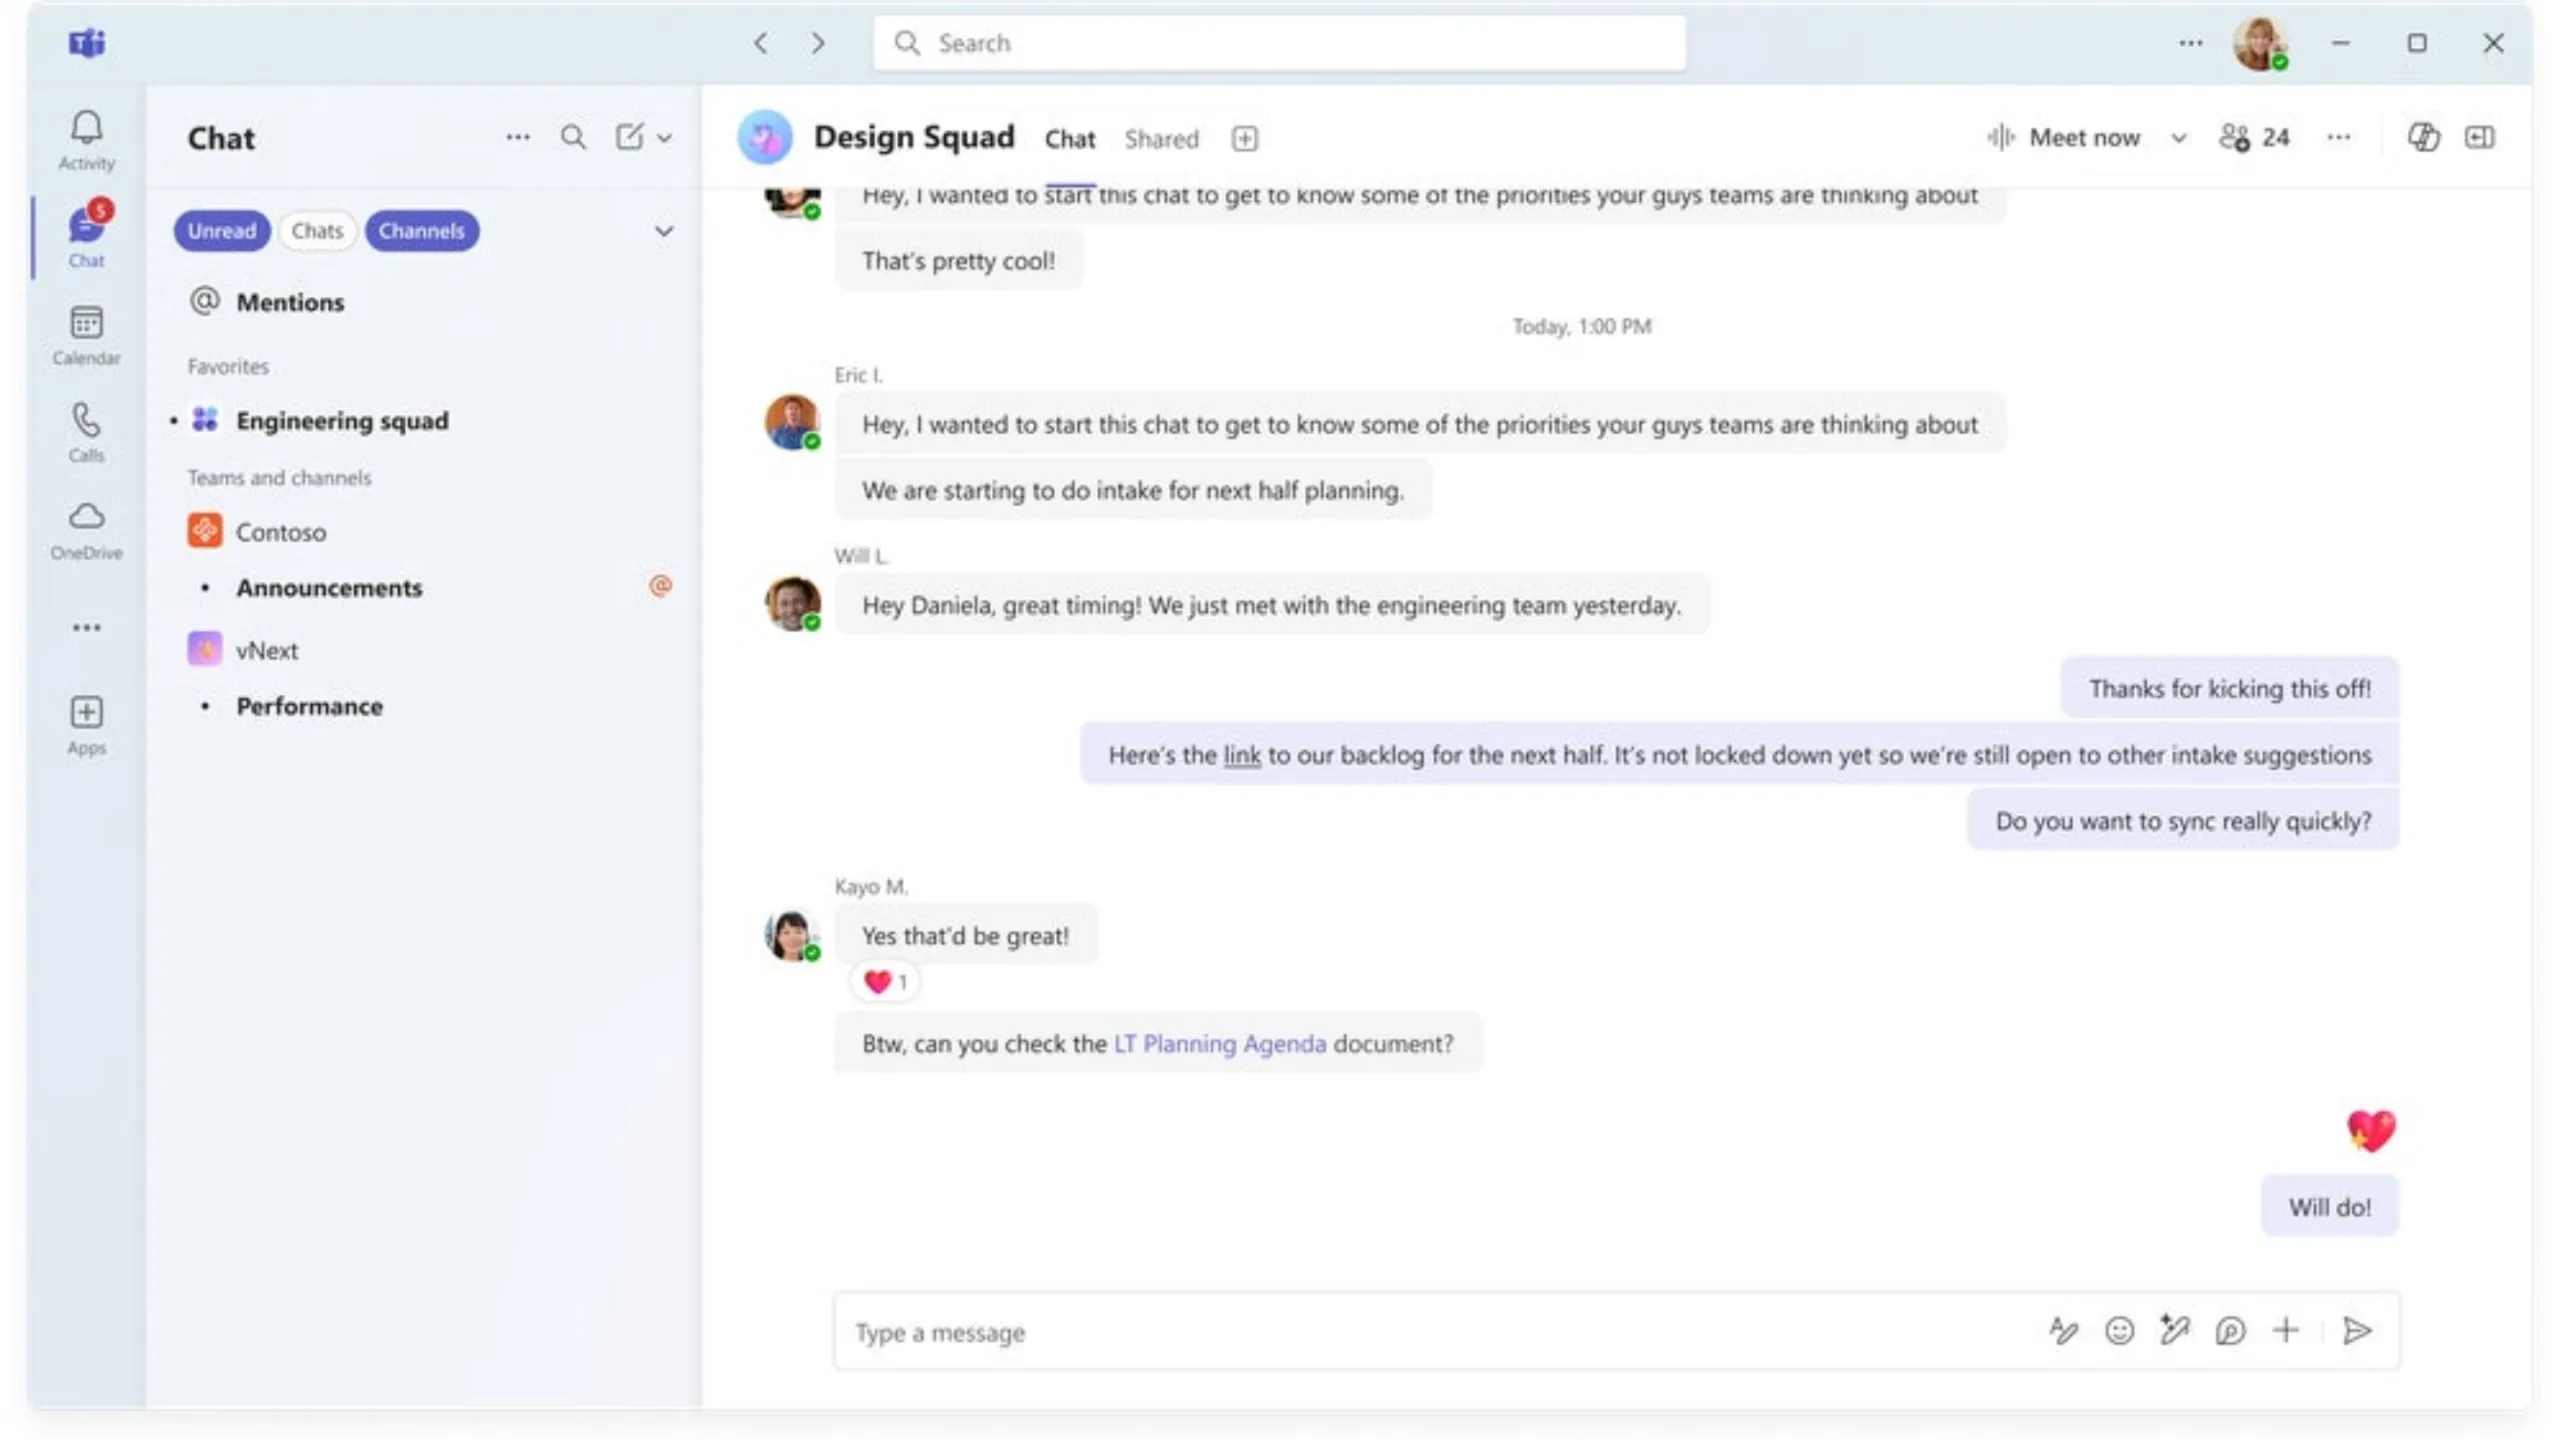Open the plus actions and apps menu
The height and width of the screenshot is (1440, 2560).
click(2286, 1331)
